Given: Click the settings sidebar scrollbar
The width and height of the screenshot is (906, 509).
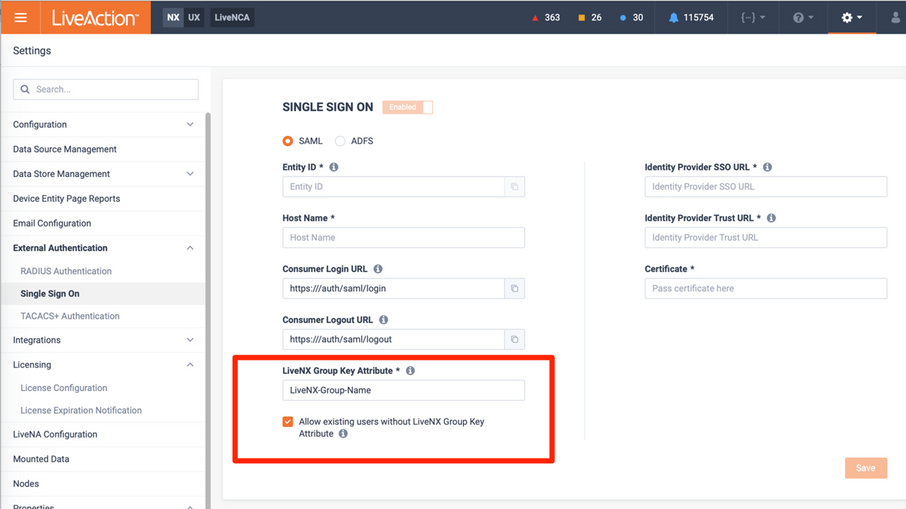Looking at the screenshot, I should [208, 311].
